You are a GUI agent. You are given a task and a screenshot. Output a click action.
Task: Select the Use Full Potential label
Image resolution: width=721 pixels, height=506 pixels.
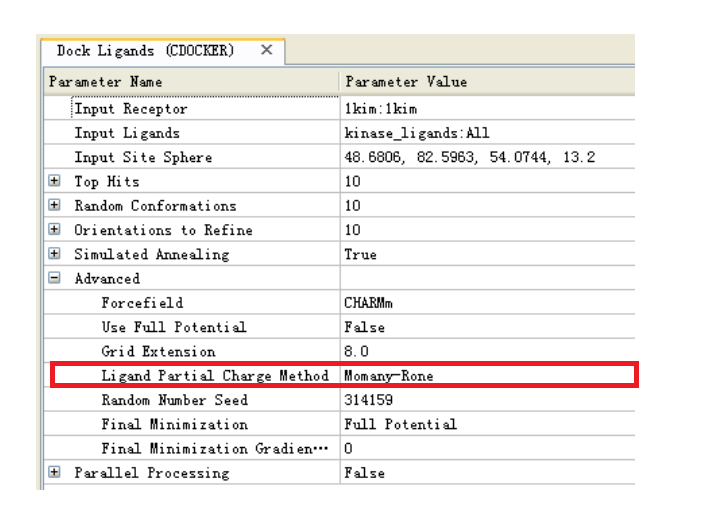(x=174, y=327)
